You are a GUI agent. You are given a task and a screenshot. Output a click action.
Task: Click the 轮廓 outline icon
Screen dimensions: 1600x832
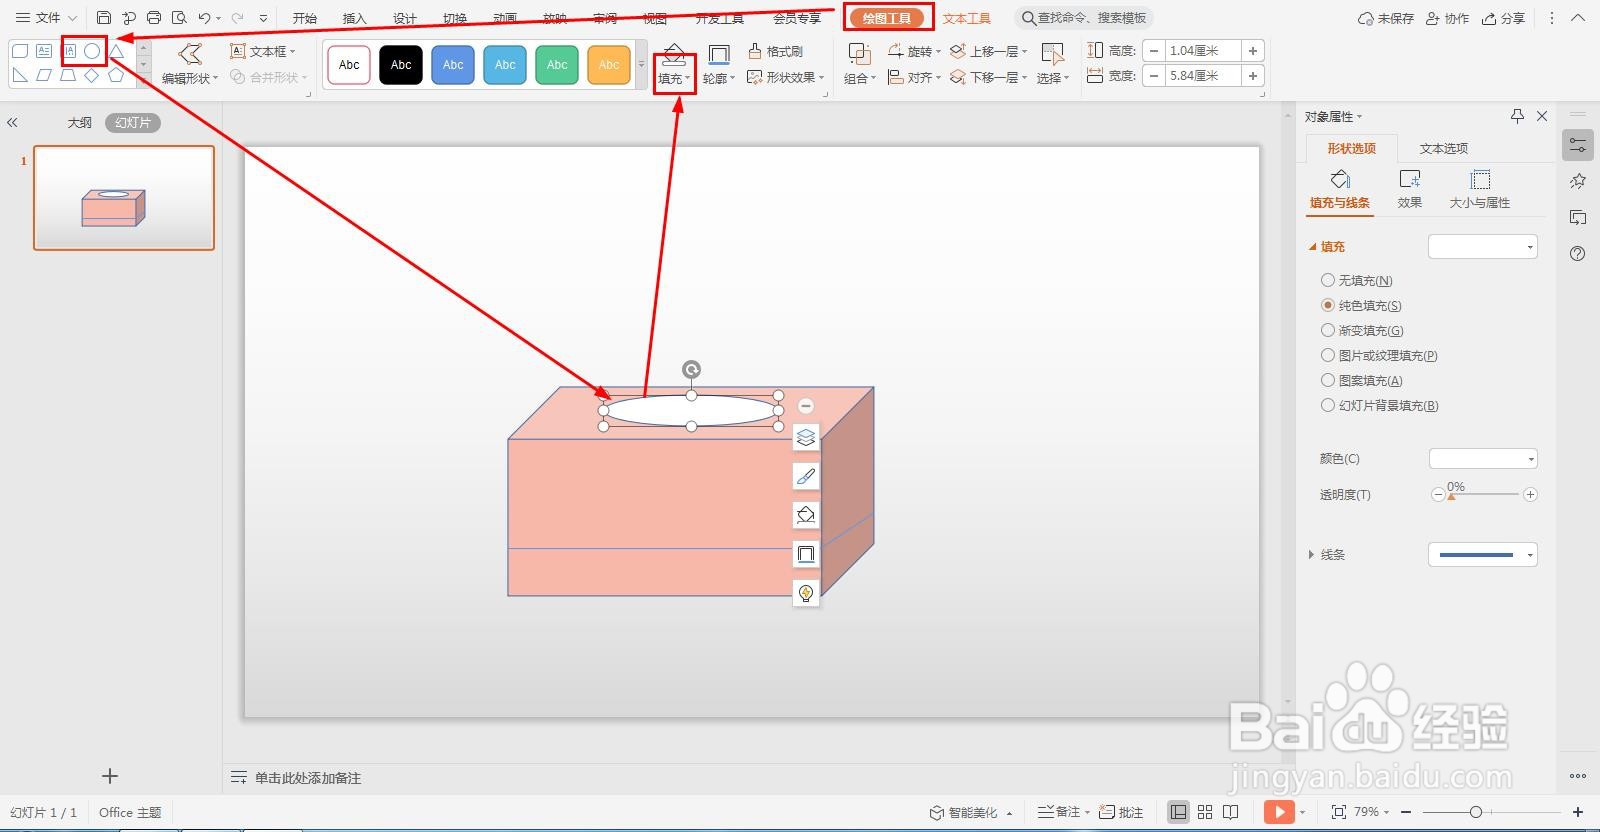coord(718,56)
